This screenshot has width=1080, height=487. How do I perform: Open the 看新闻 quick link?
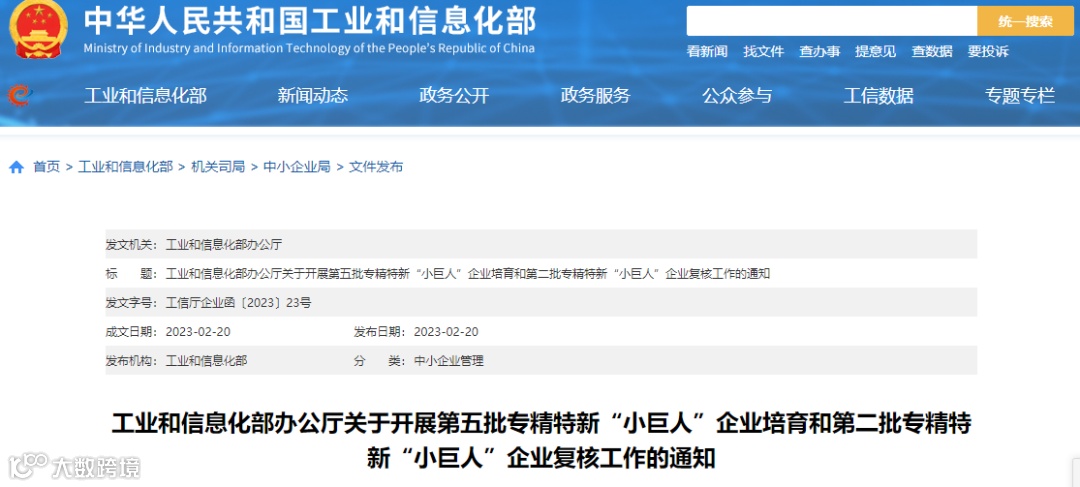[x=707, y=51]
